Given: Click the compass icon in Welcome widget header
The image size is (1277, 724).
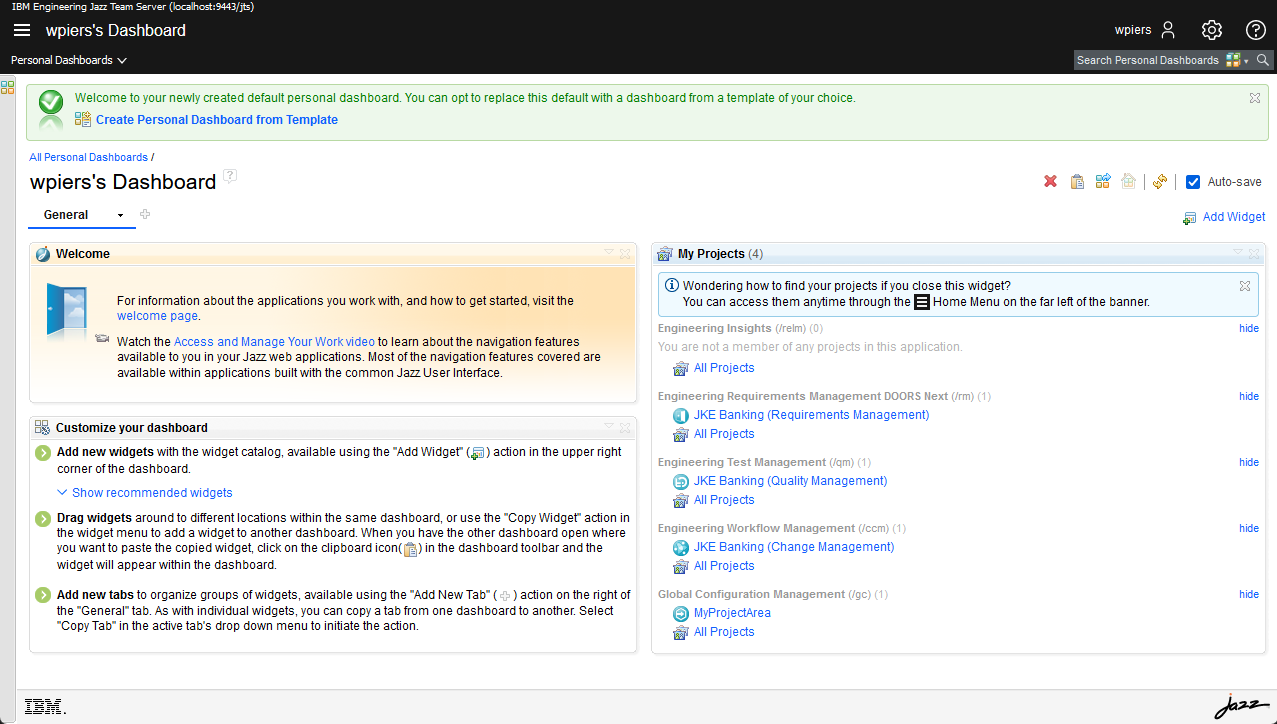Looking at the screenshot, I should coord(42,254).
